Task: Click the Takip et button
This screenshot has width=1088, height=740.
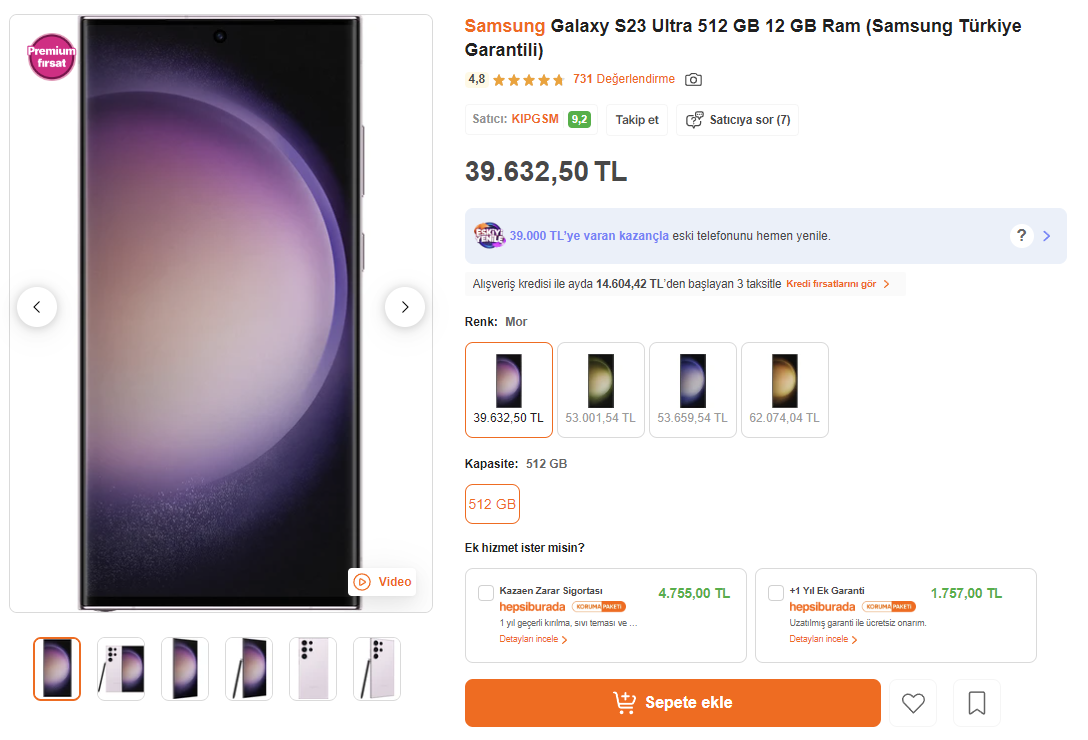Action: click(x=637, y=120)
